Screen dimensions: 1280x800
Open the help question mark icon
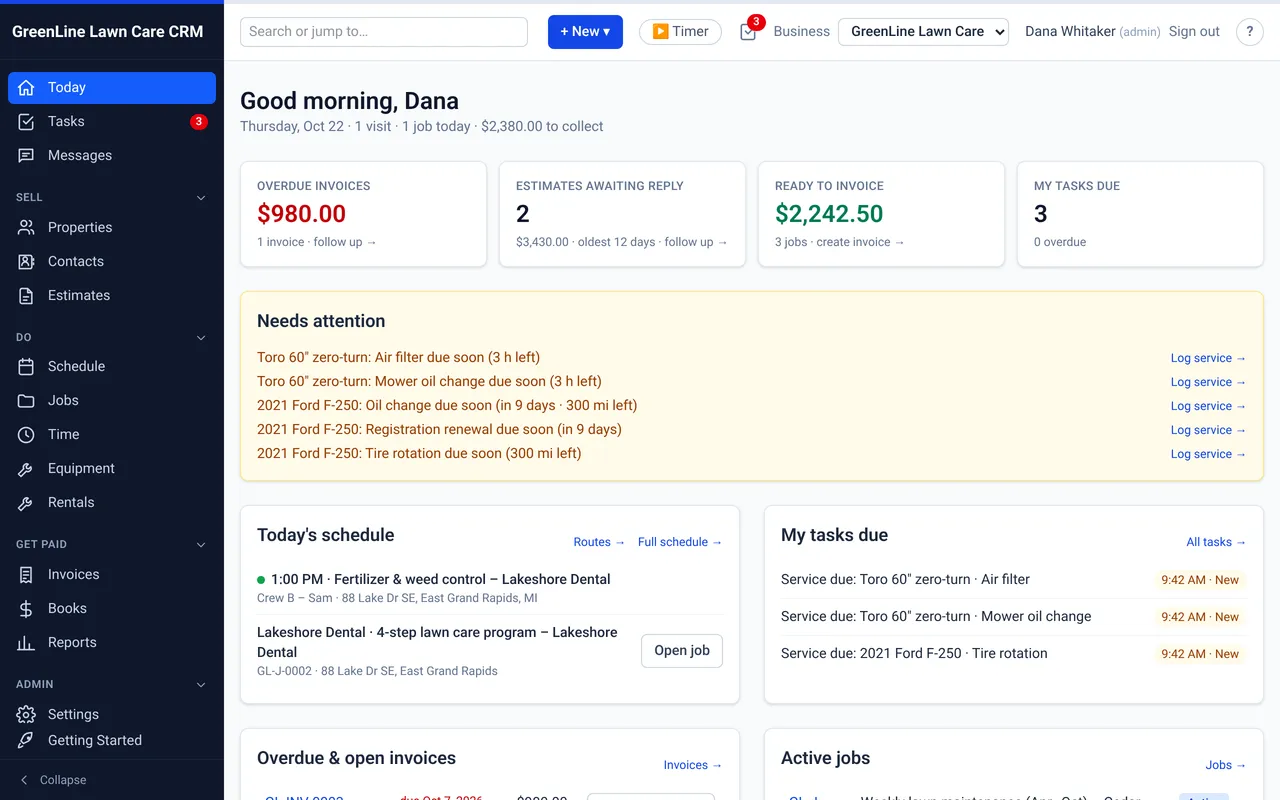1250,32
